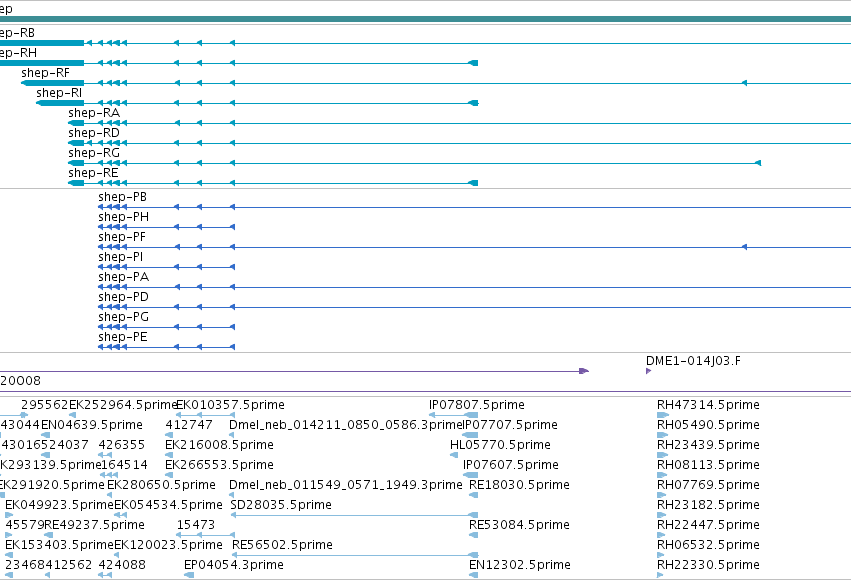
Task: Click the DME1-014J03.F feature label
Action: (693, 361)
